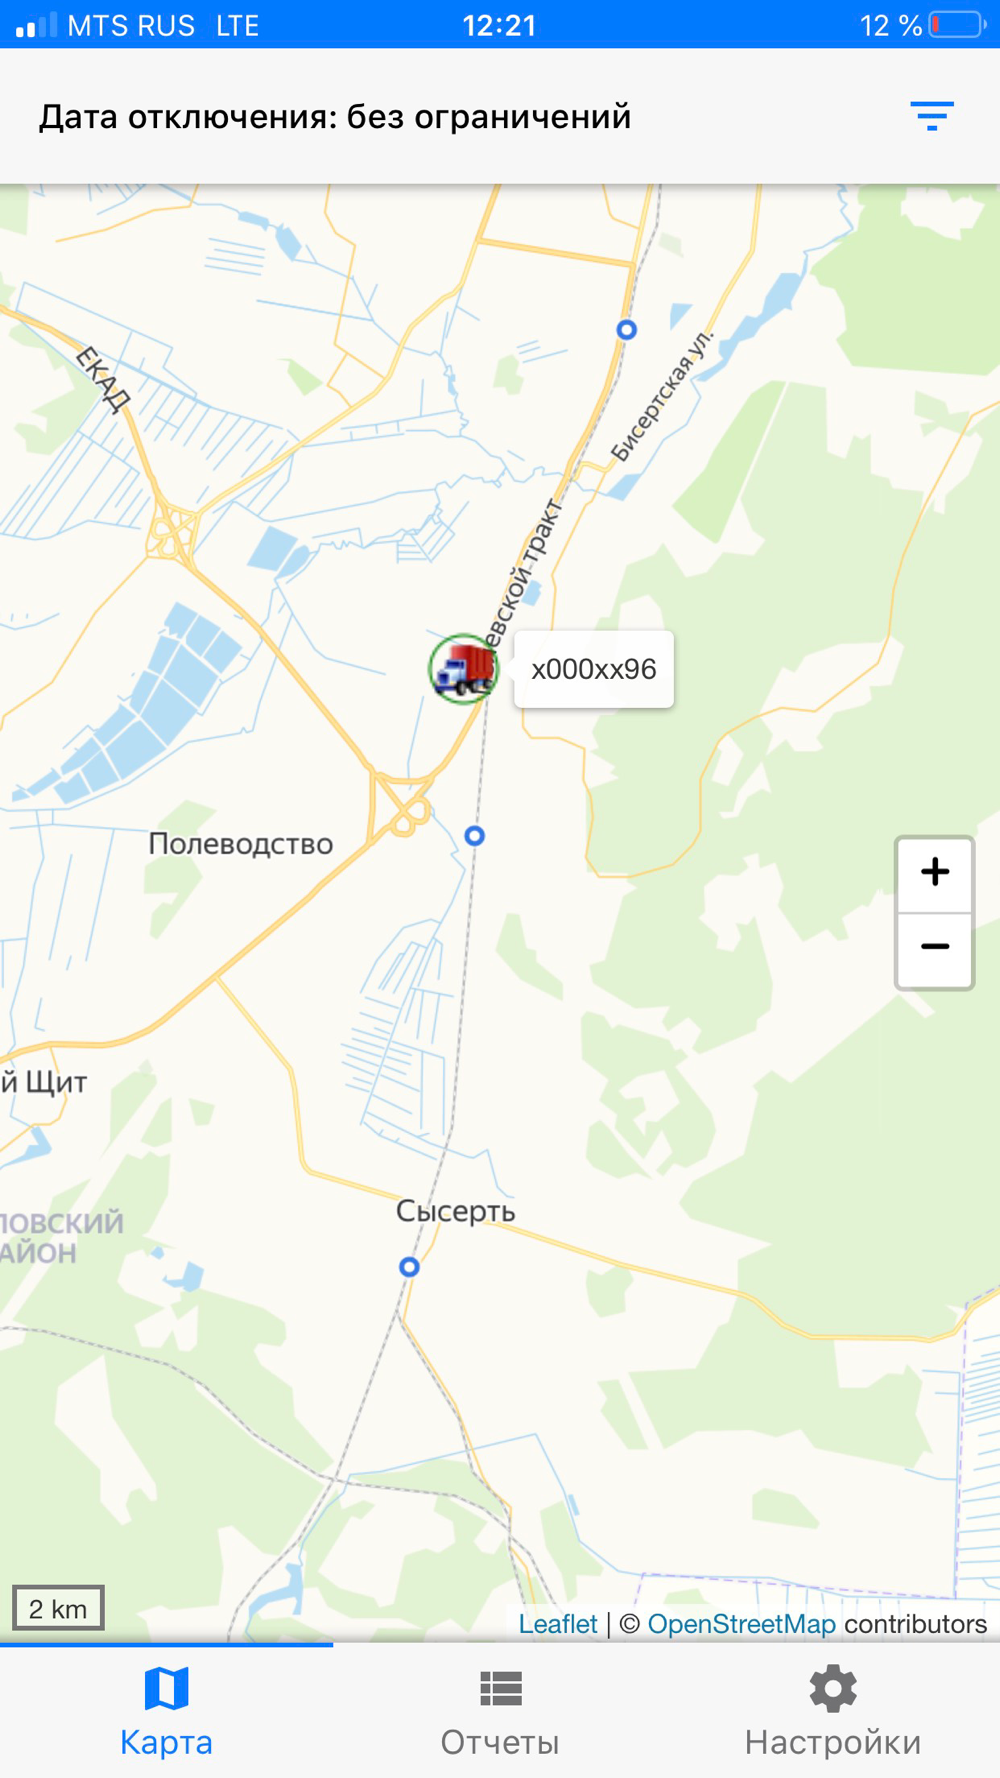This screenshot has height=1778, width=1000.
Task: Tap the battery indicator in status bar
Action: click(x=957, y=25)
